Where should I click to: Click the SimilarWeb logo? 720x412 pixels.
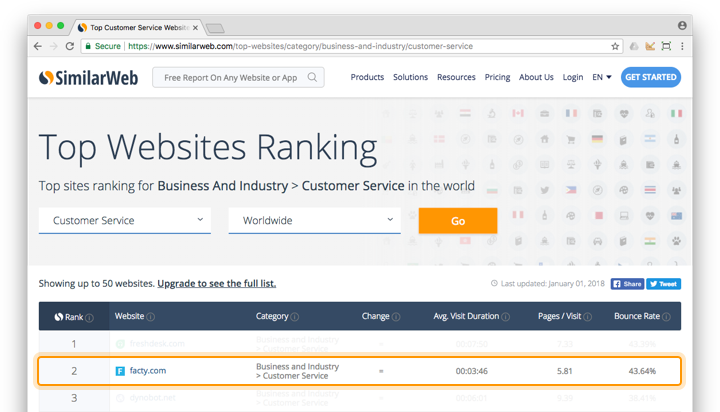click(88, 78)
